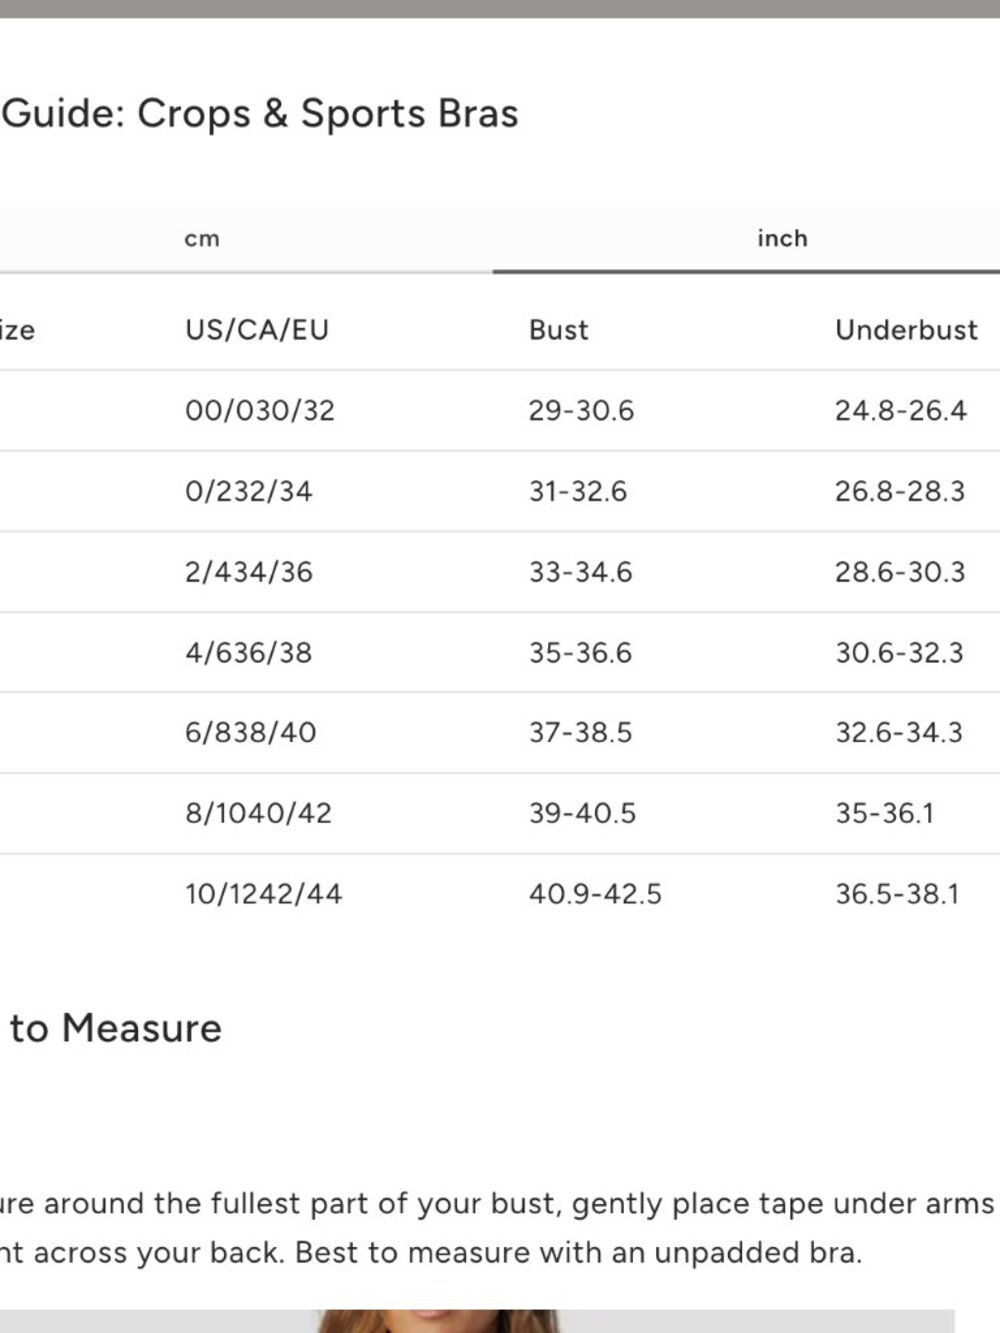Select the 2/434/36 size row
The width and height of the screenshot is (1000, 1333).
(500, 572)
